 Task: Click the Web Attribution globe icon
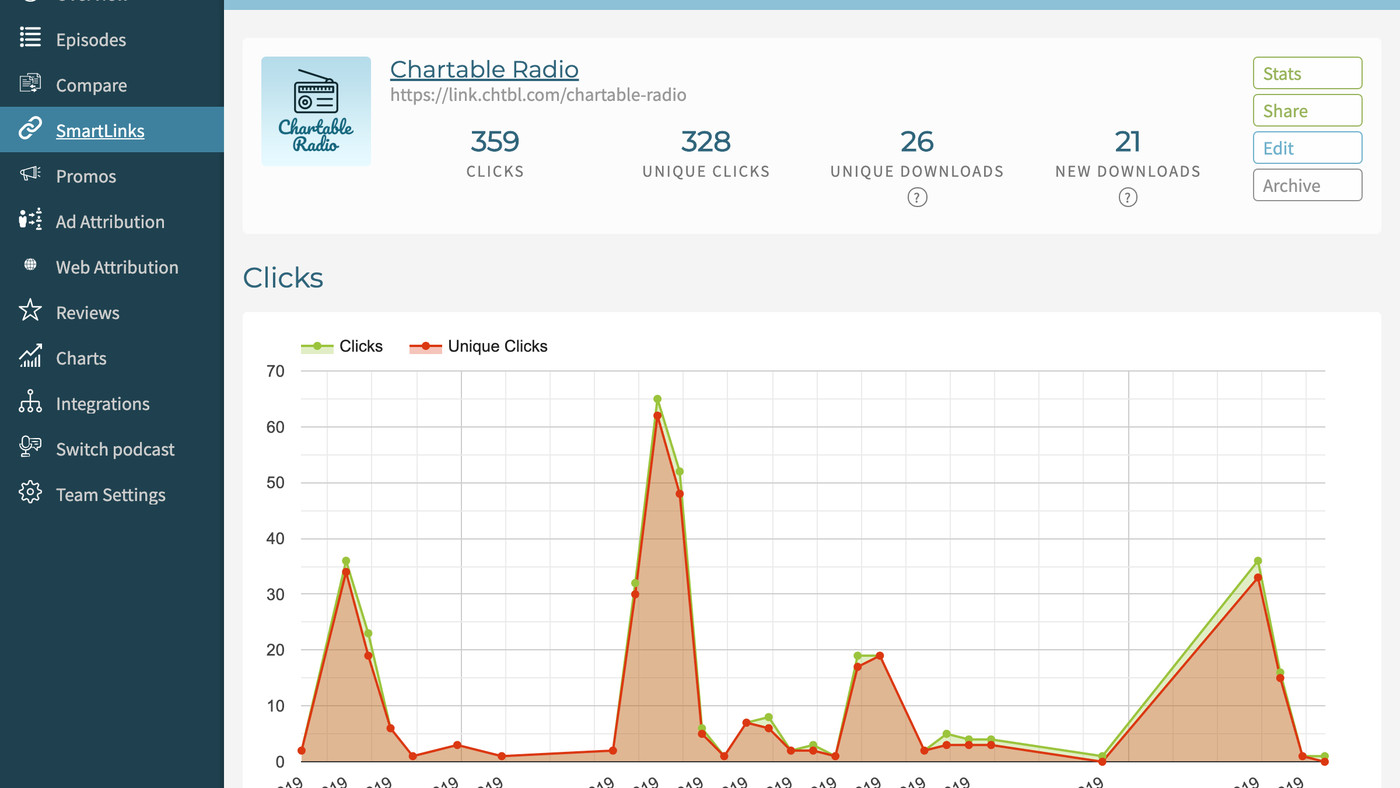(30, 266)
